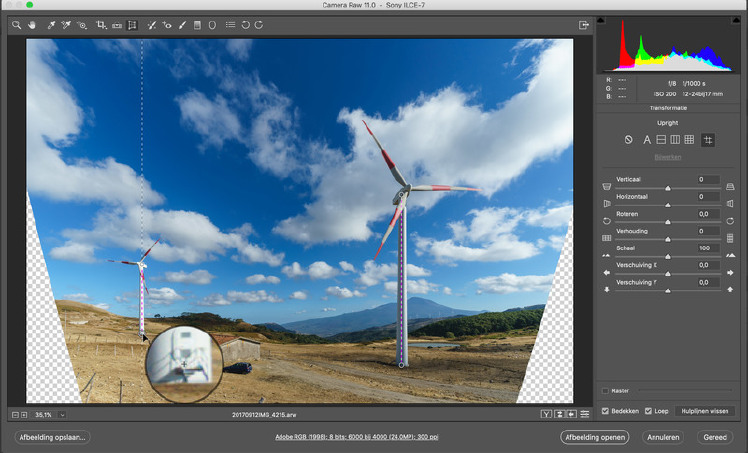This screenshot has height=453, width=748.
Task: Select the Spot Removal tool
Action: [151, 25]
